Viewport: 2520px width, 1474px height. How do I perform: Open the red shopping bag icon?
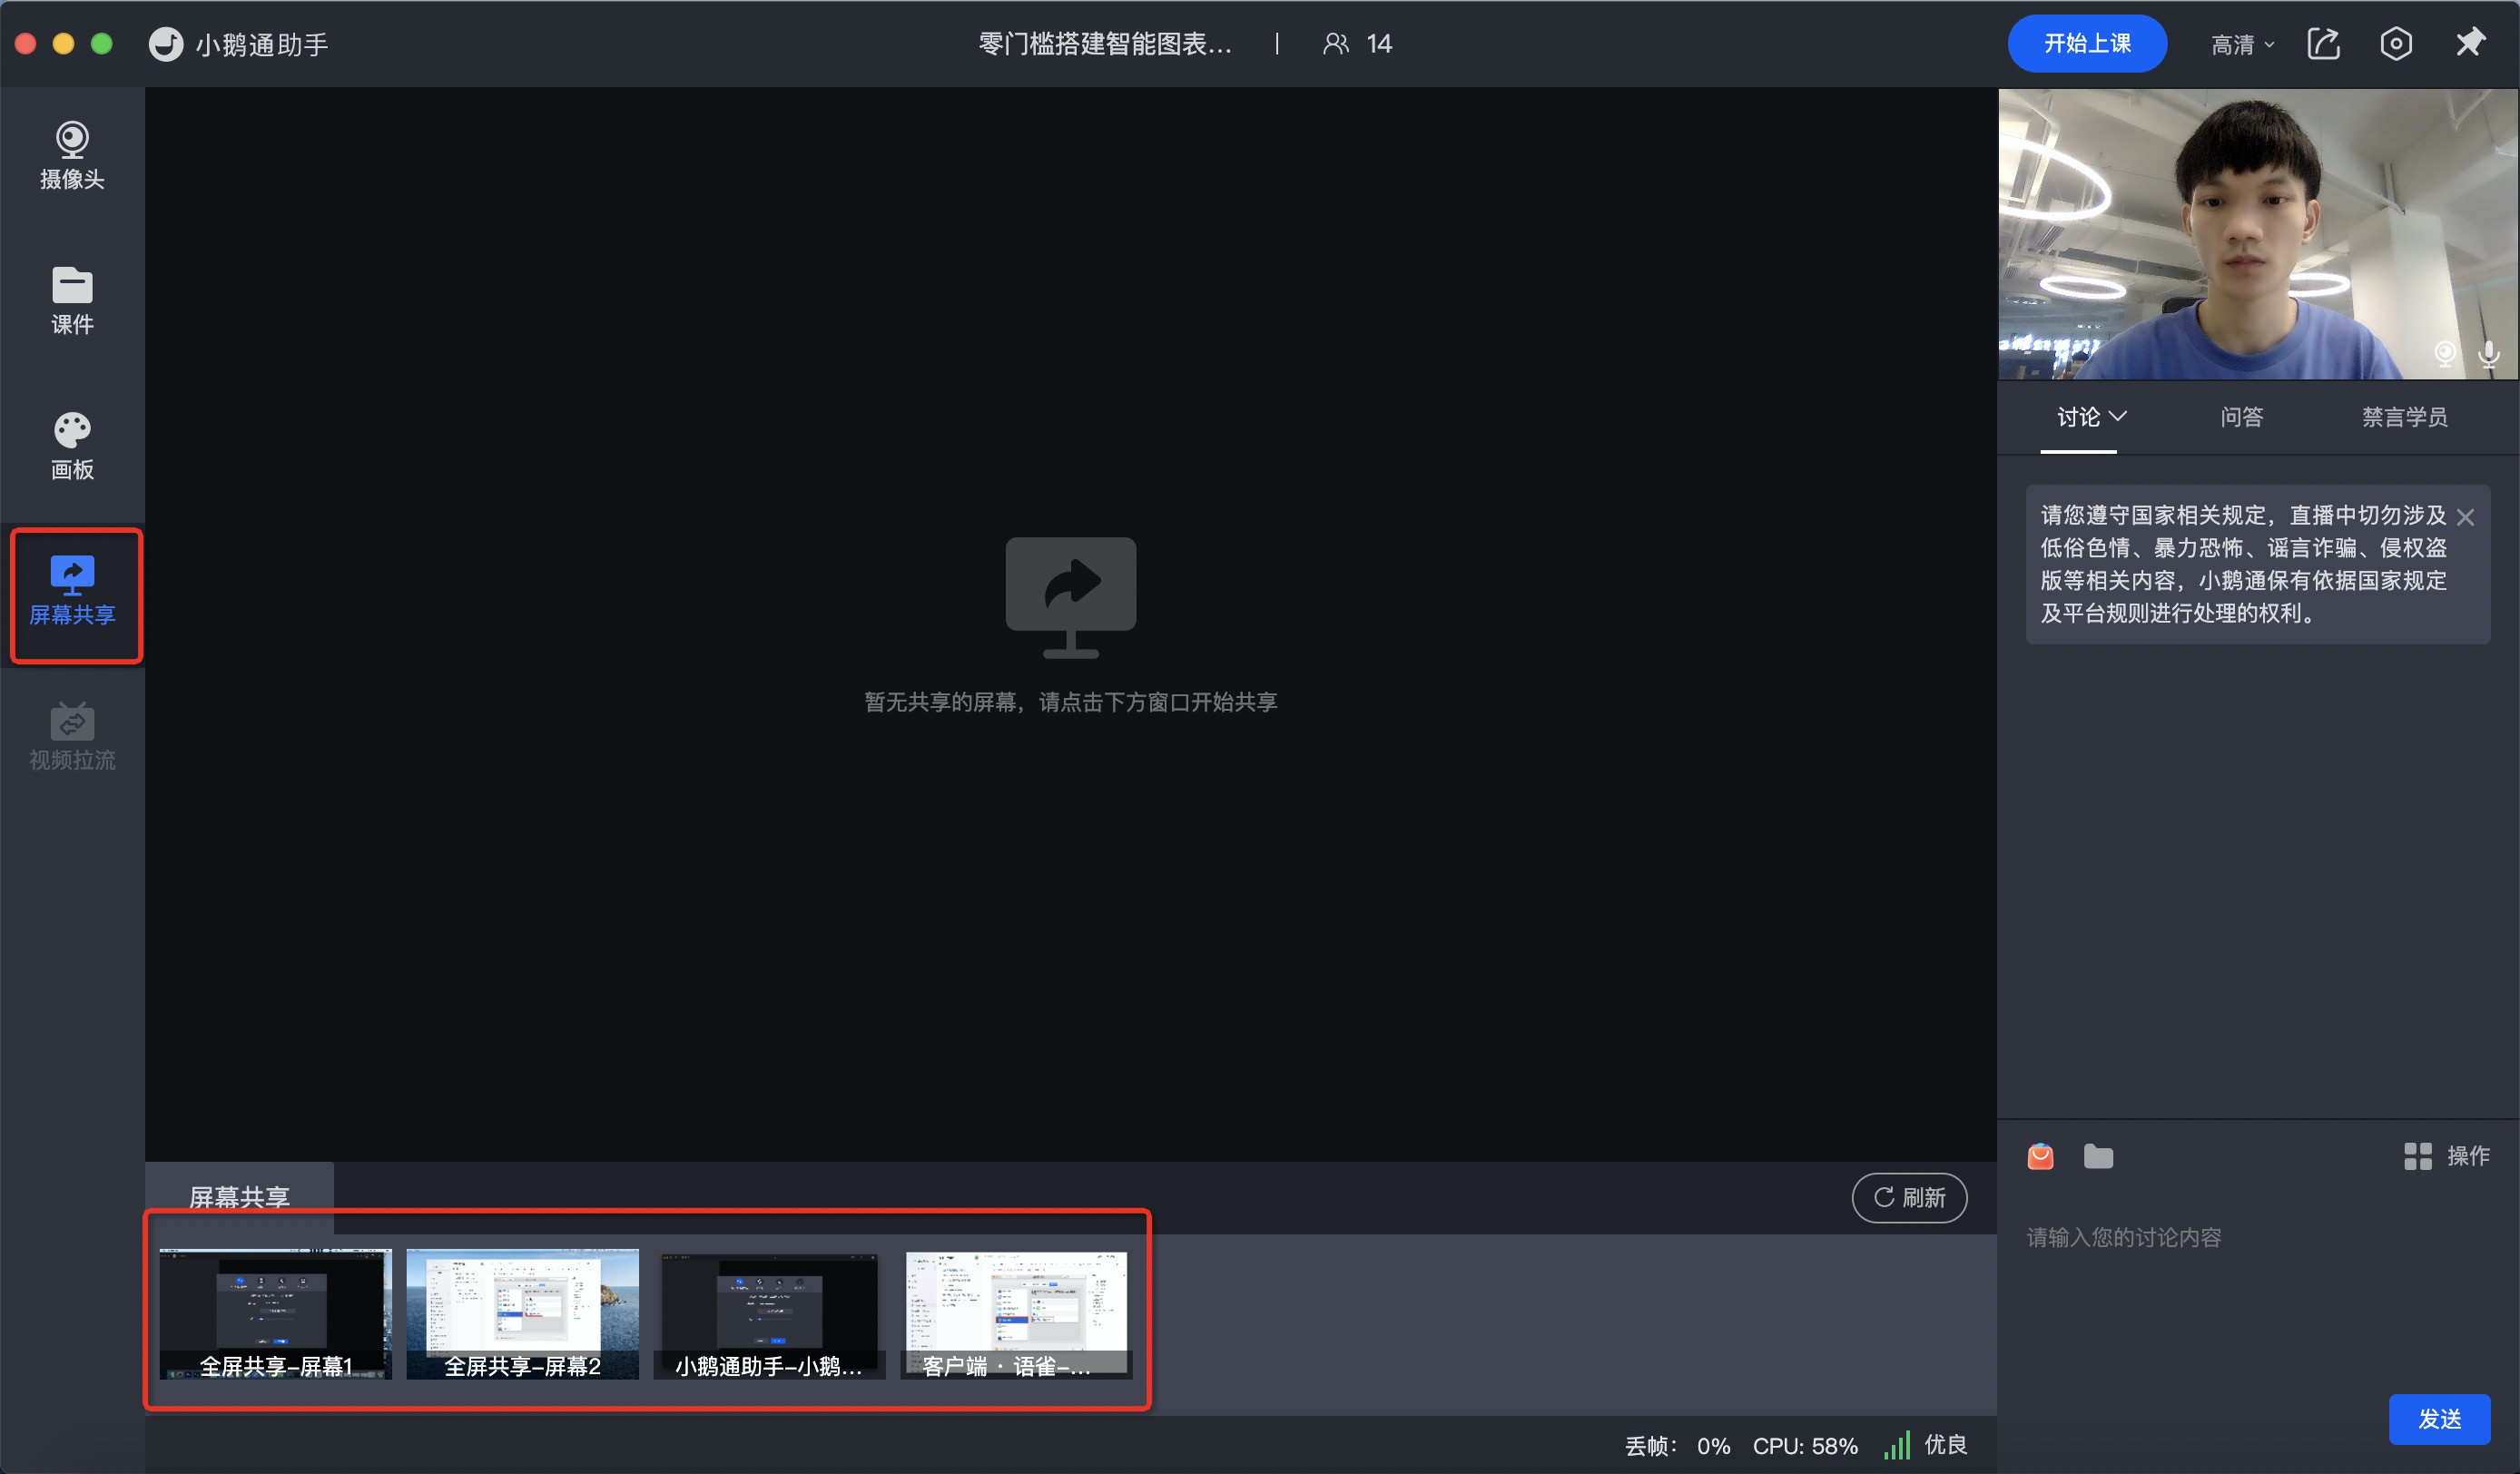tap(2040, 1157)
